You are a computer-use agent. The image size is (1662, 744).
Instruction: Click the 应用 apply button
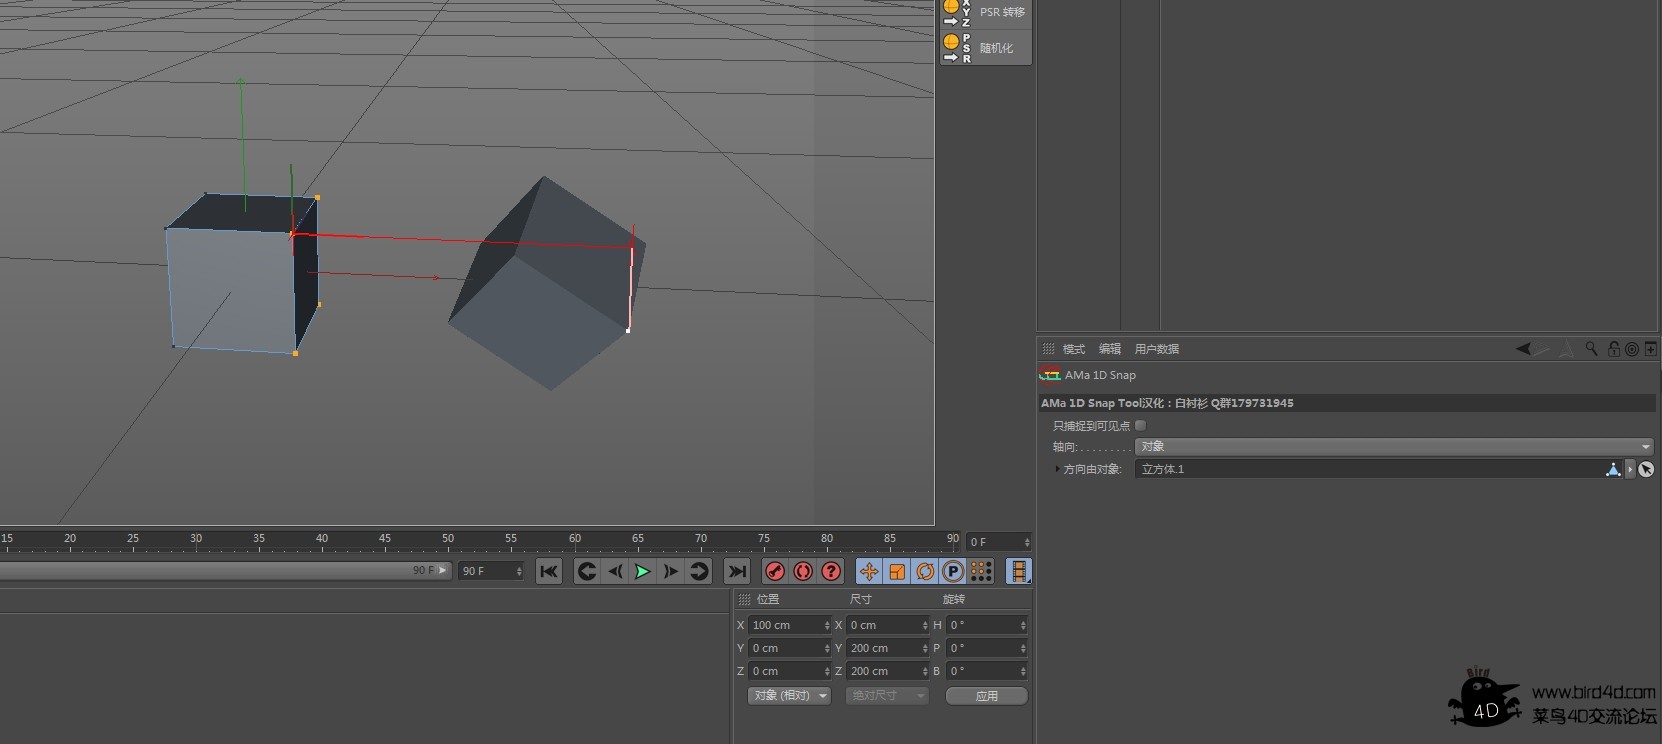point(987,696)
